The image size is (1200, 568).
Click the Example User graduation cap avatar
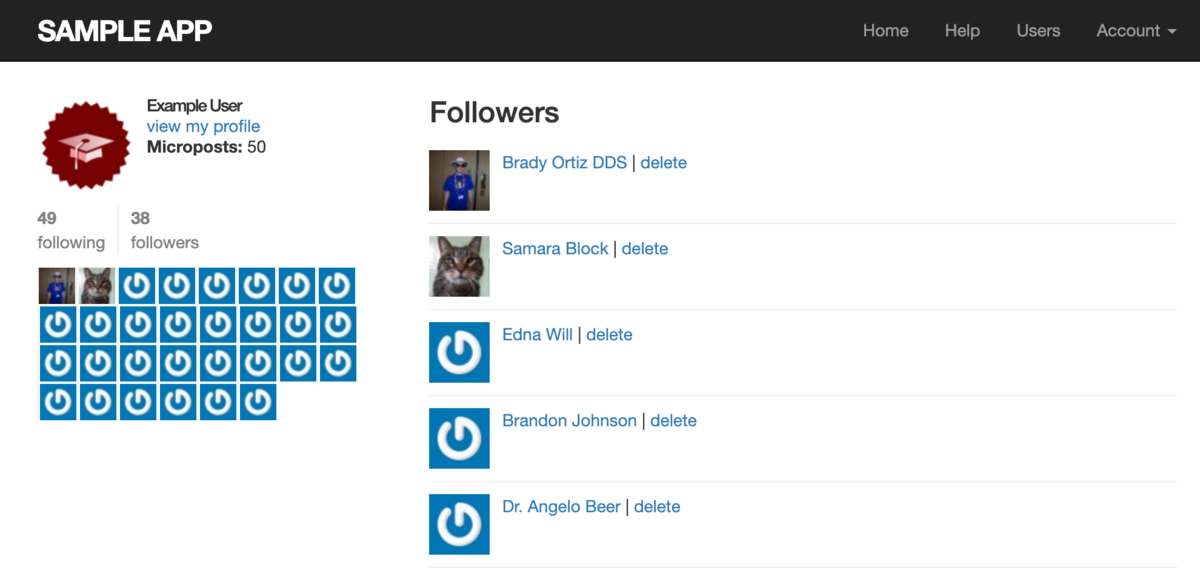coord(86,145)
